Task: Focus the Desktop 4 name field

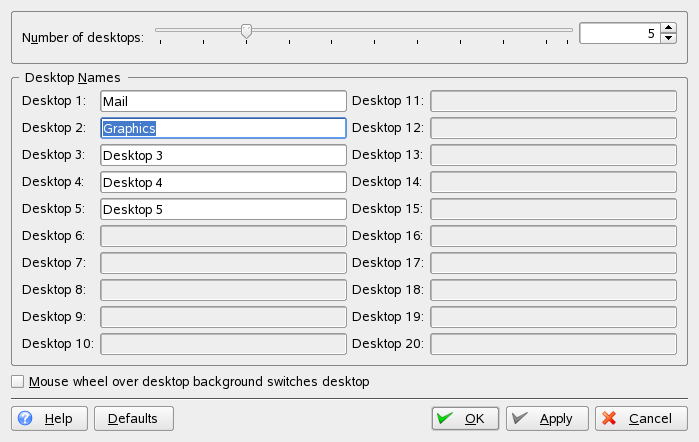Action: coord(223,182)
